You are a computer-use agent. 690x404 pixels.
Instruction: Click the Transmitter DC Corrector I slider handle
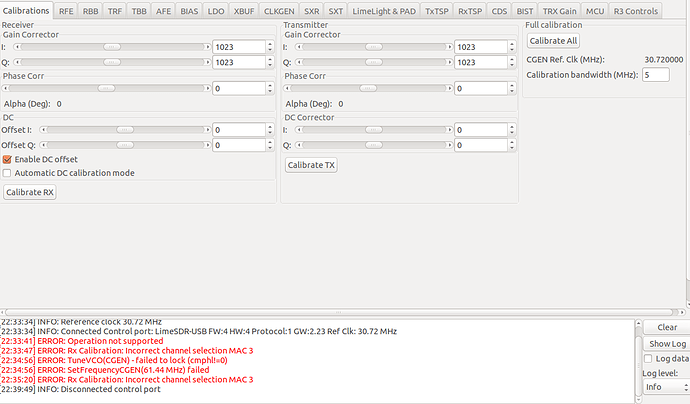(374, 129)
